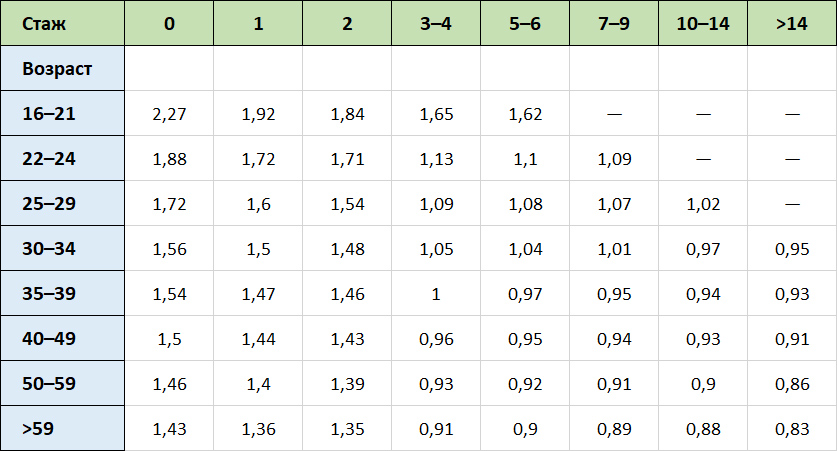Click cell containing 0,86
Viewport: 837px width, 451px height.
(792, 383)
